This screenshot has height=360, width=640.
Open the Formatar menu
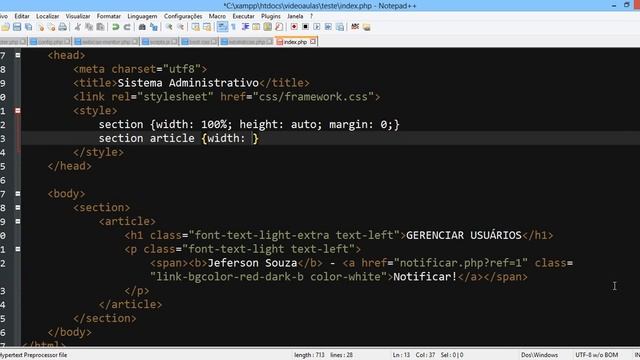click(x=109, y=16)
